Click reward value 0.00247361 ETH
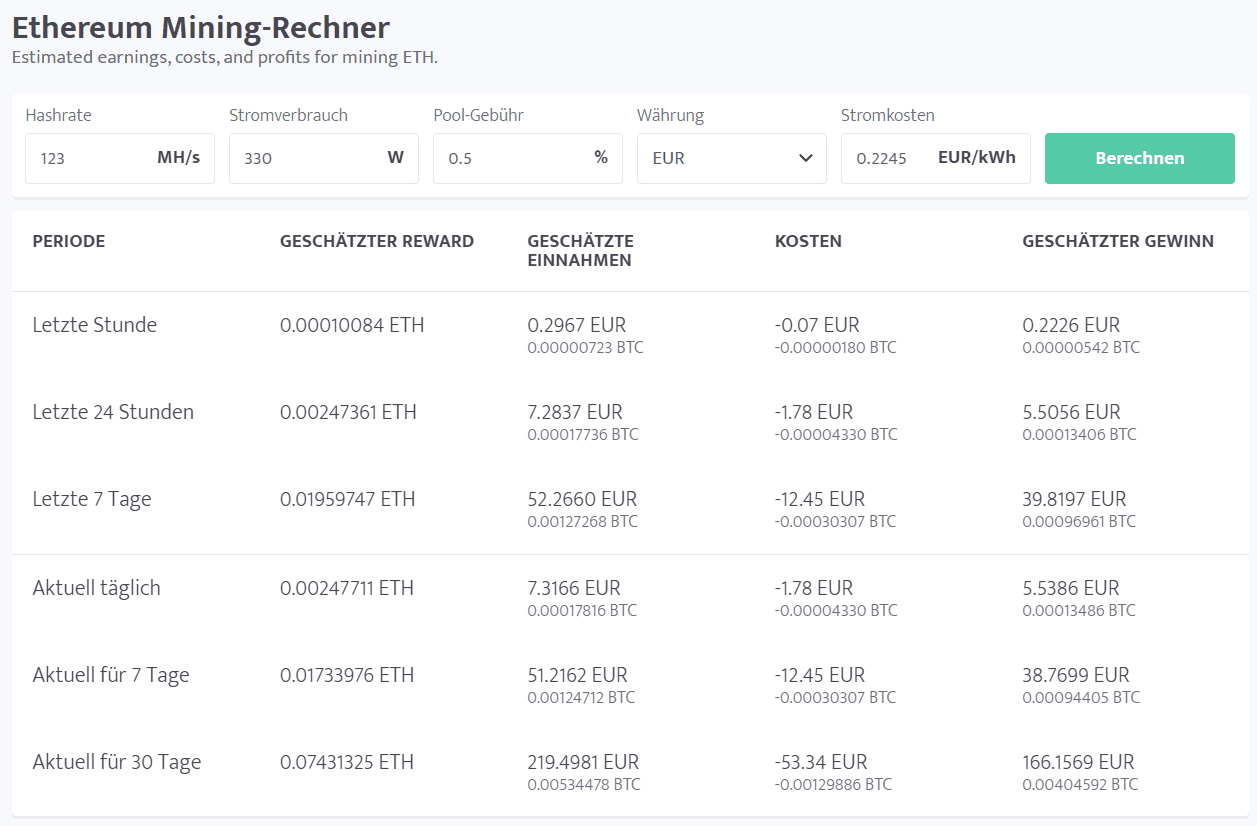Screen dimensions: 1257x826 pos(348,412)
